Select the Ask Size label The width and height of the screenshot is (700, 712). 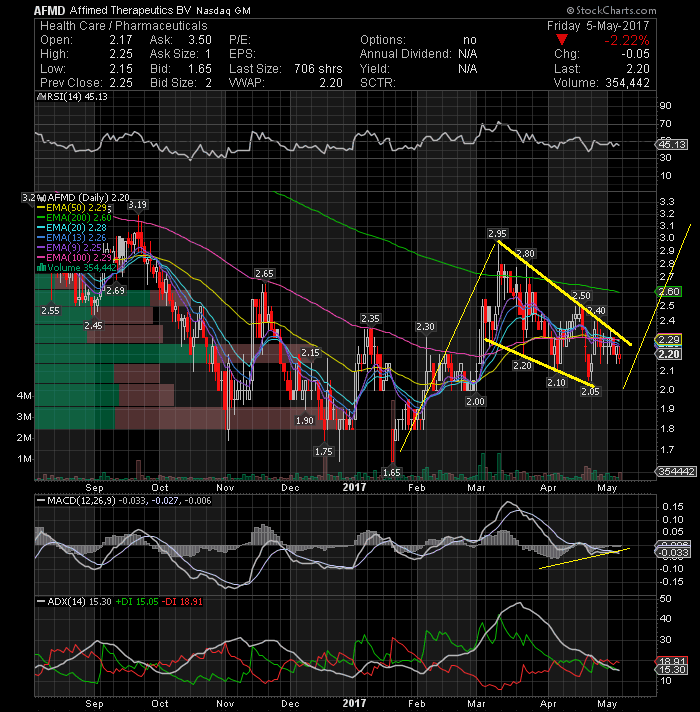pos(174,54)
